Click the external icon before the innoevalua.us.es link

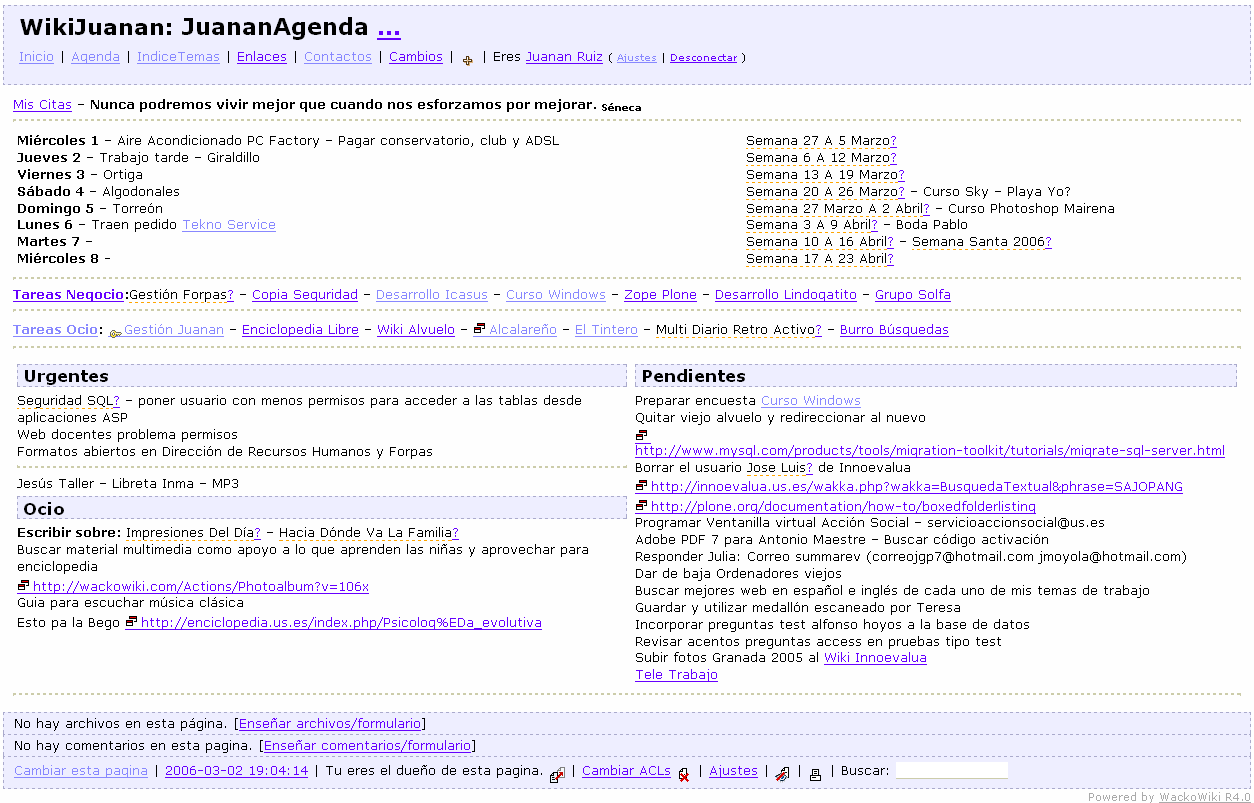tap(641, 486)
